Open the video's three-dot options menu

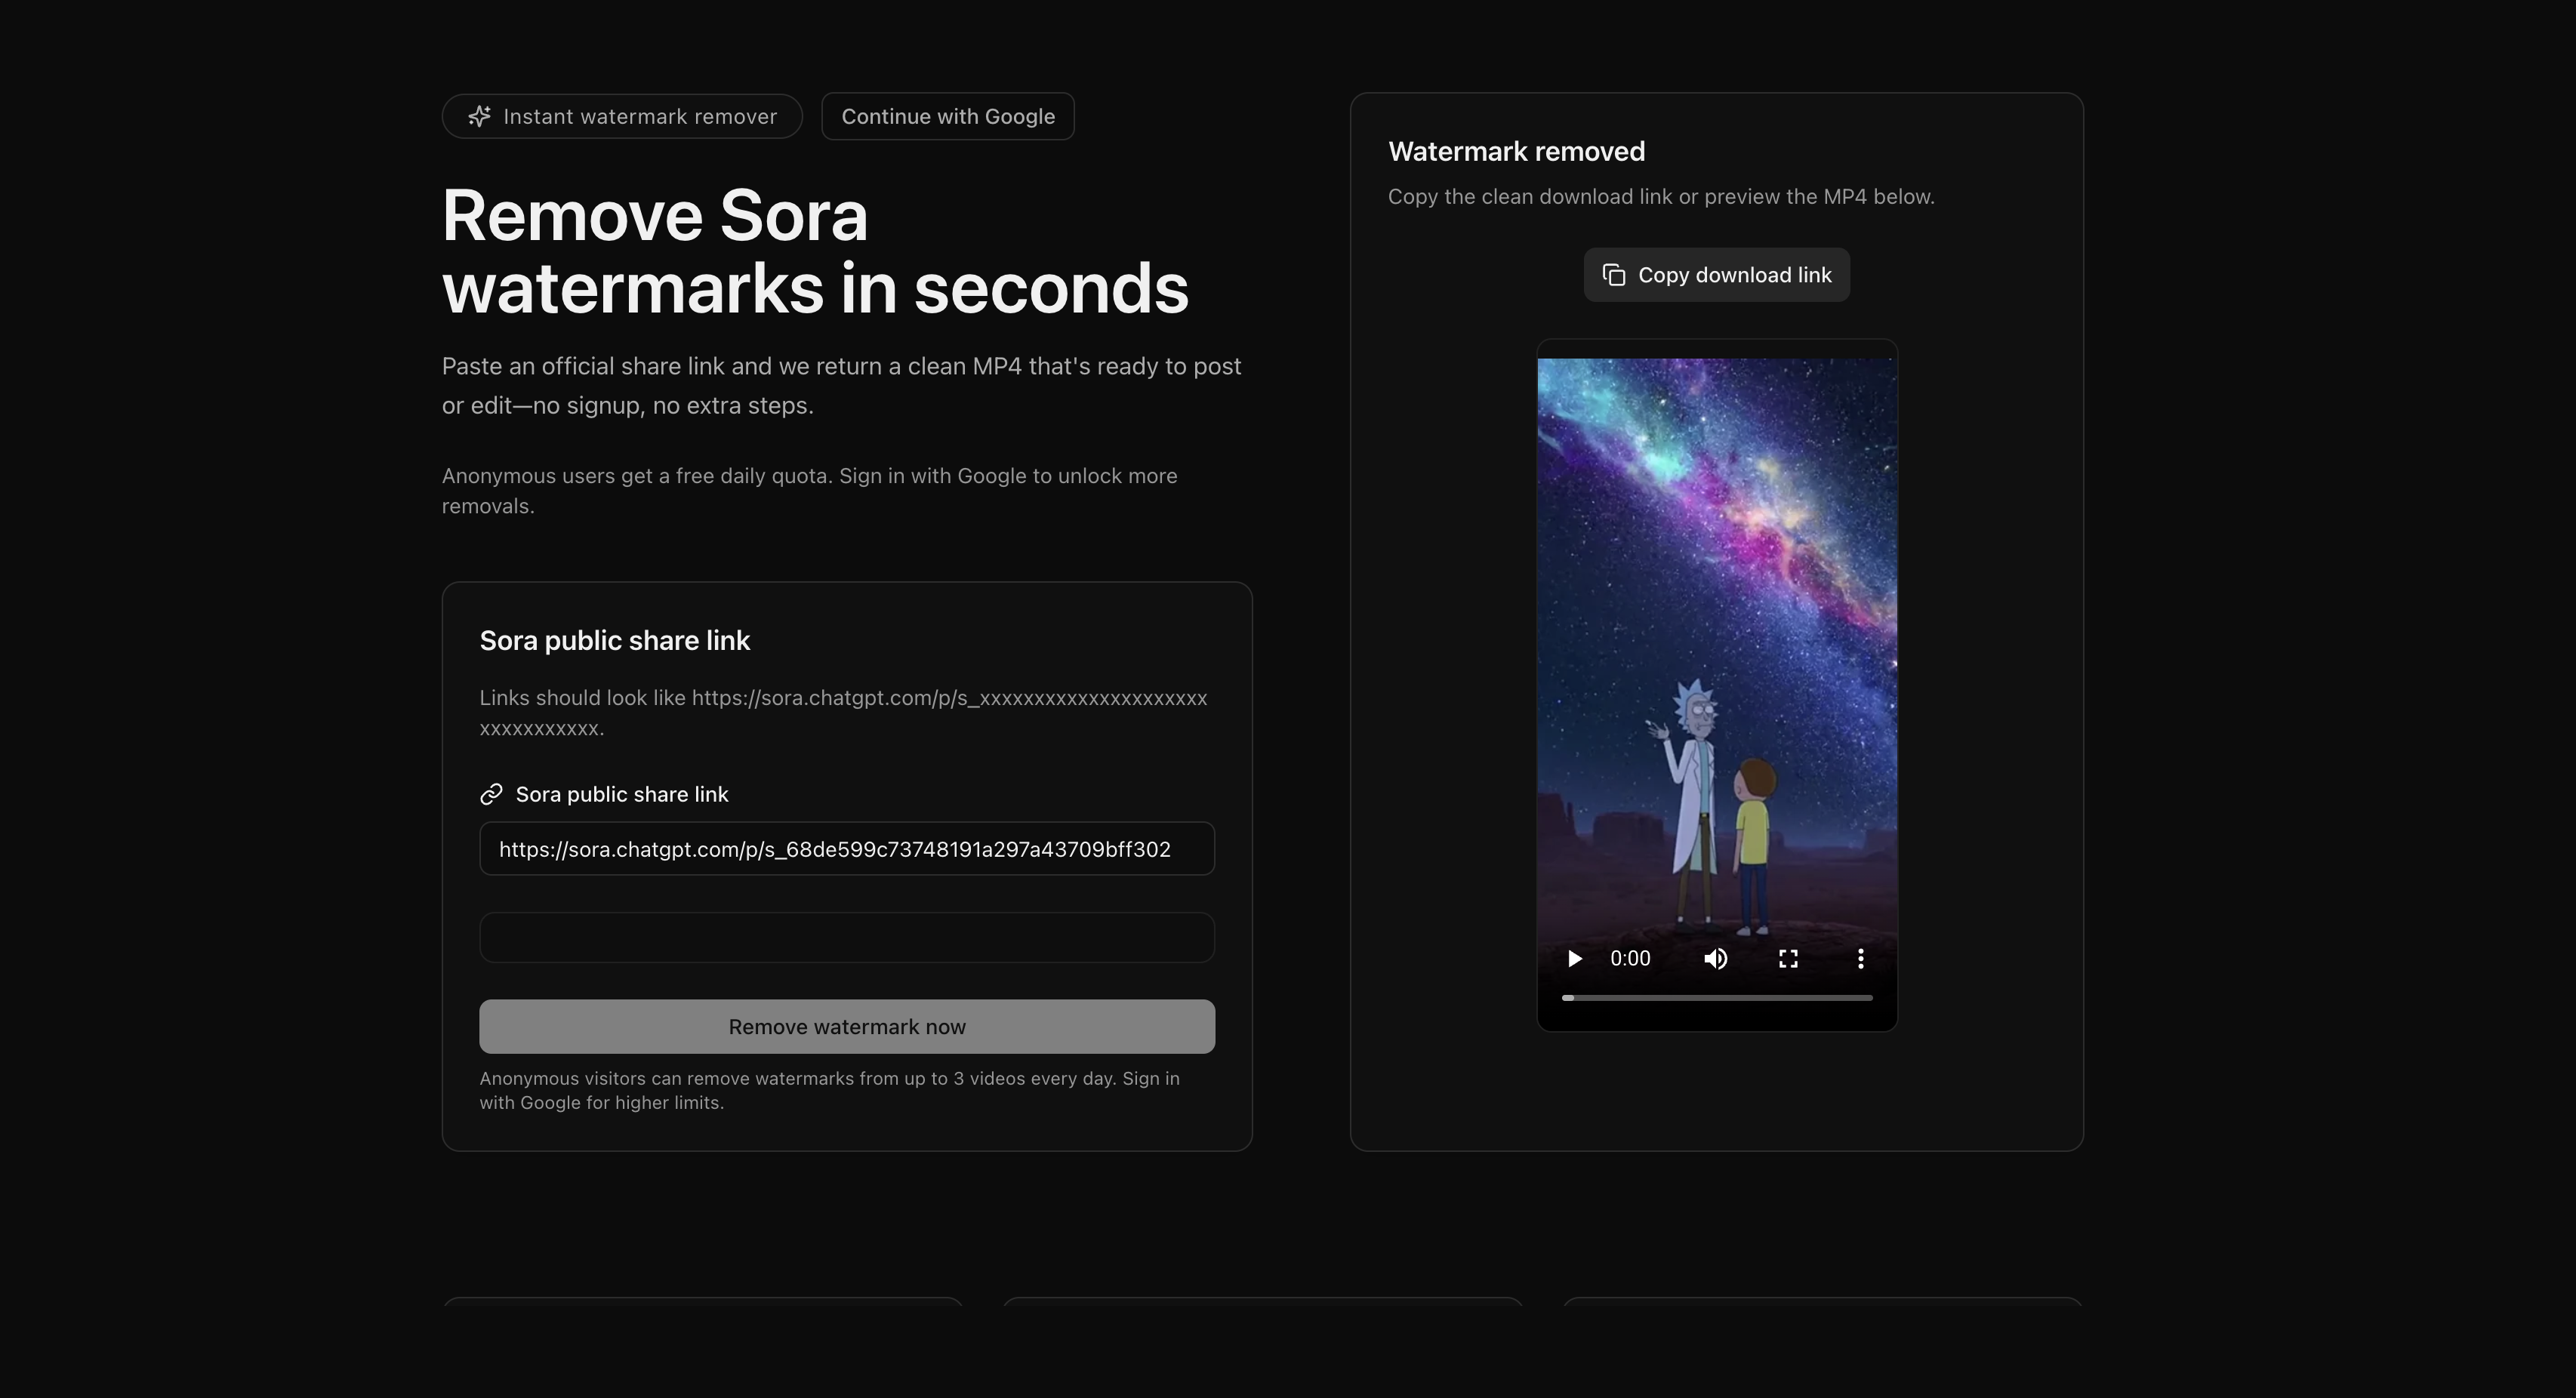[1860, 959]
